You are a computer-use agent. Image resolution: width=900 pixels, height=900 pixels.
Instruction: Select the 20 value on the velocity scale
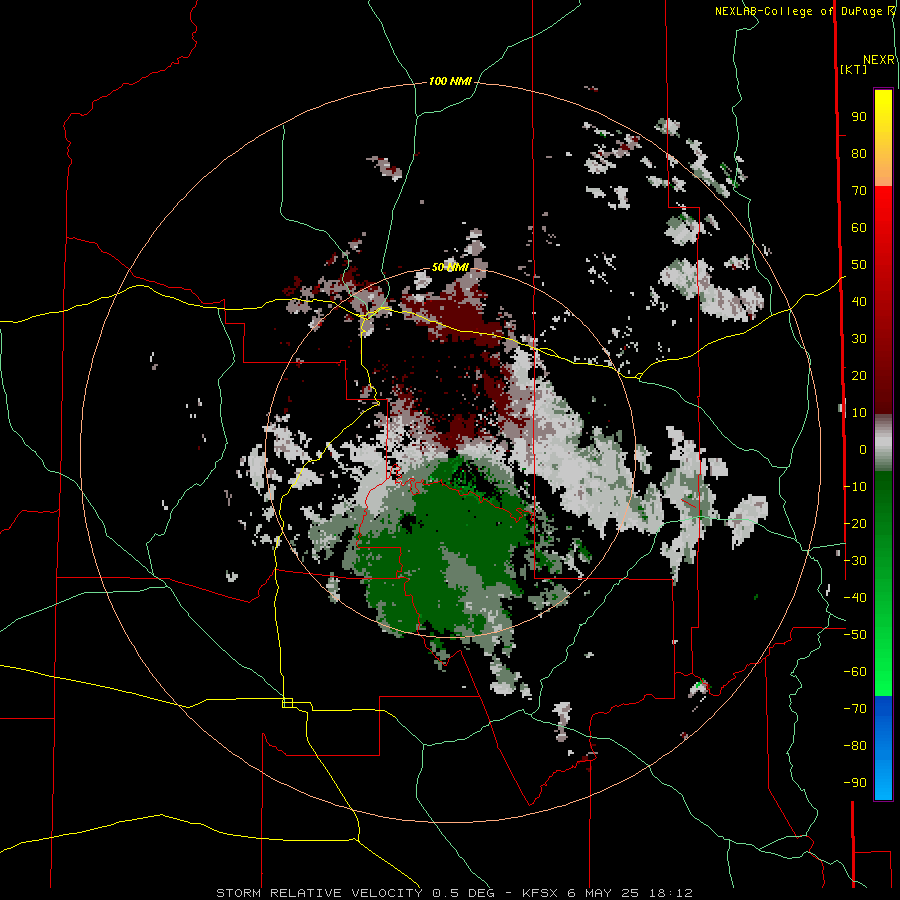(x=859, y=376)
